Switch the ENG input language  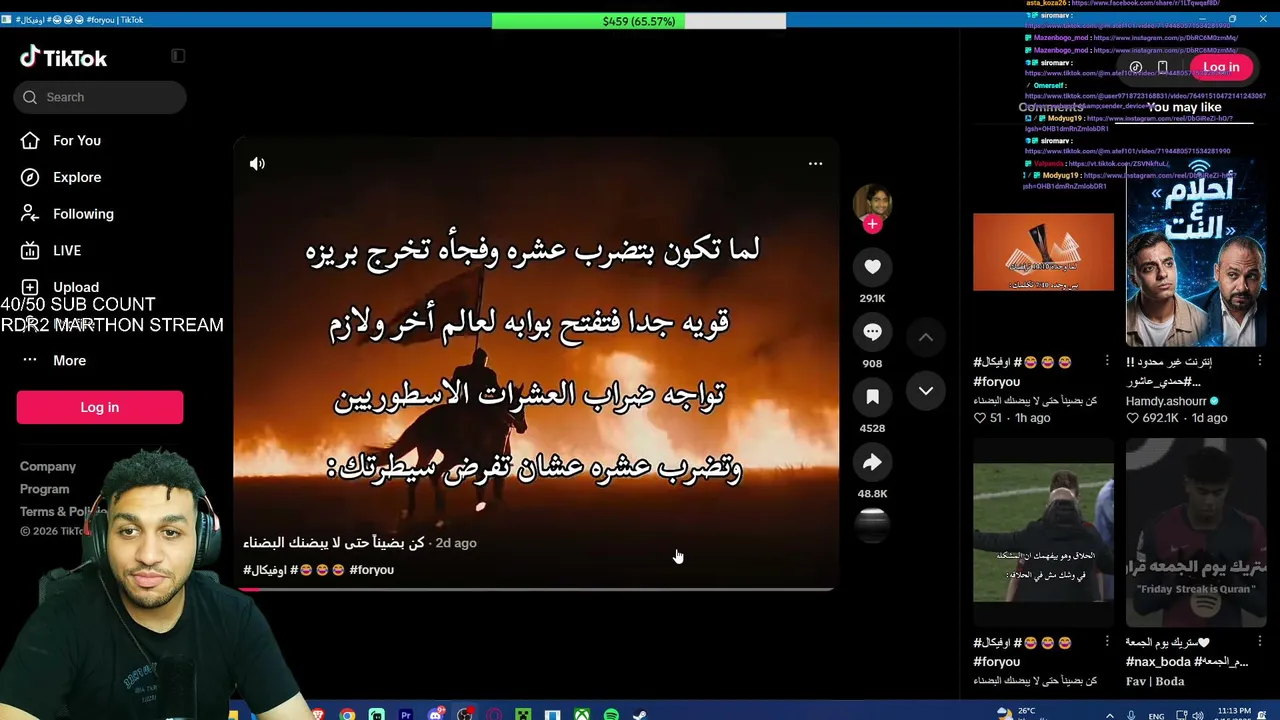(1156, 716)
